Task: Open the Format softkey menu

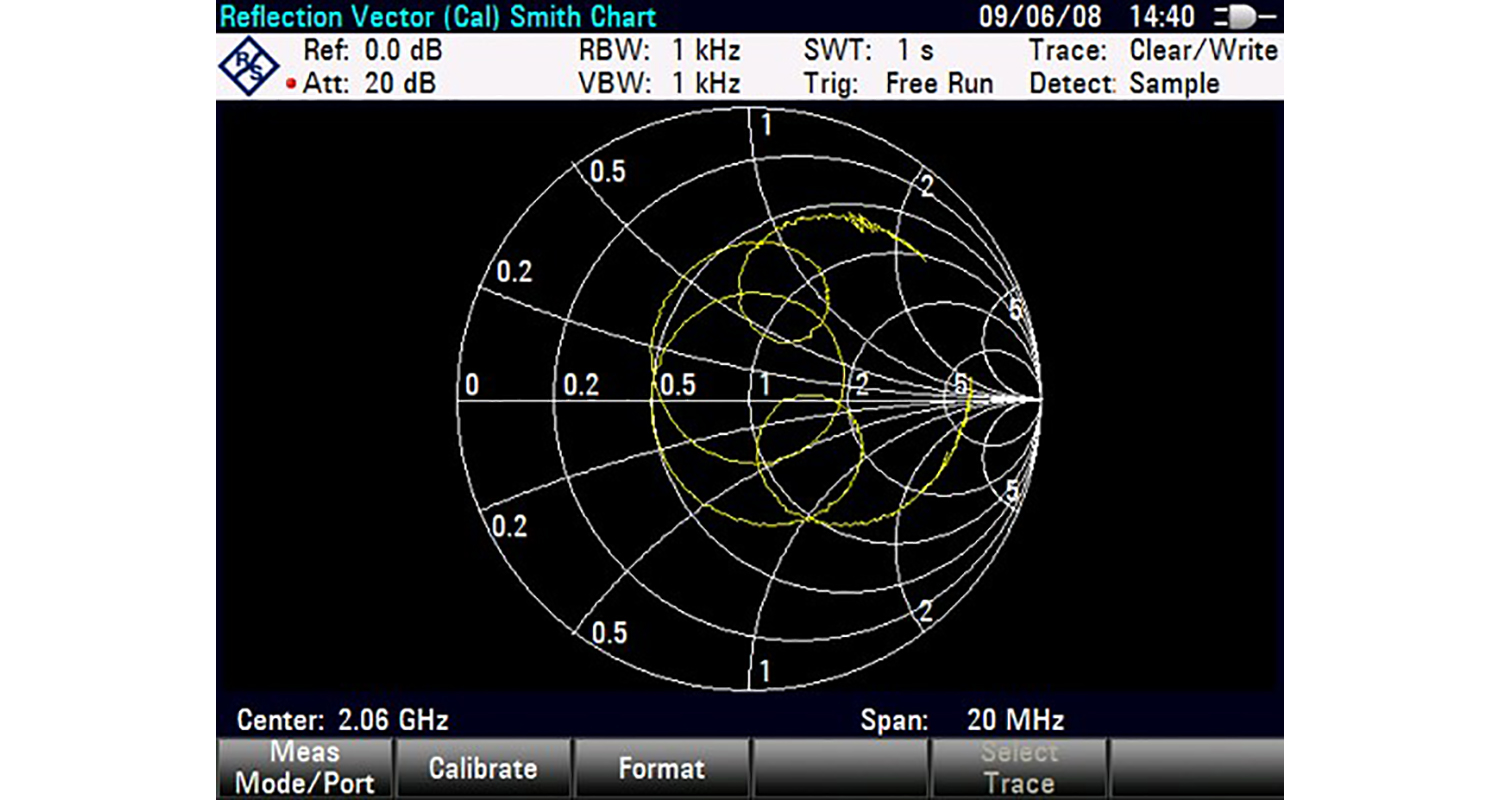Action: [x=661, y=768]
